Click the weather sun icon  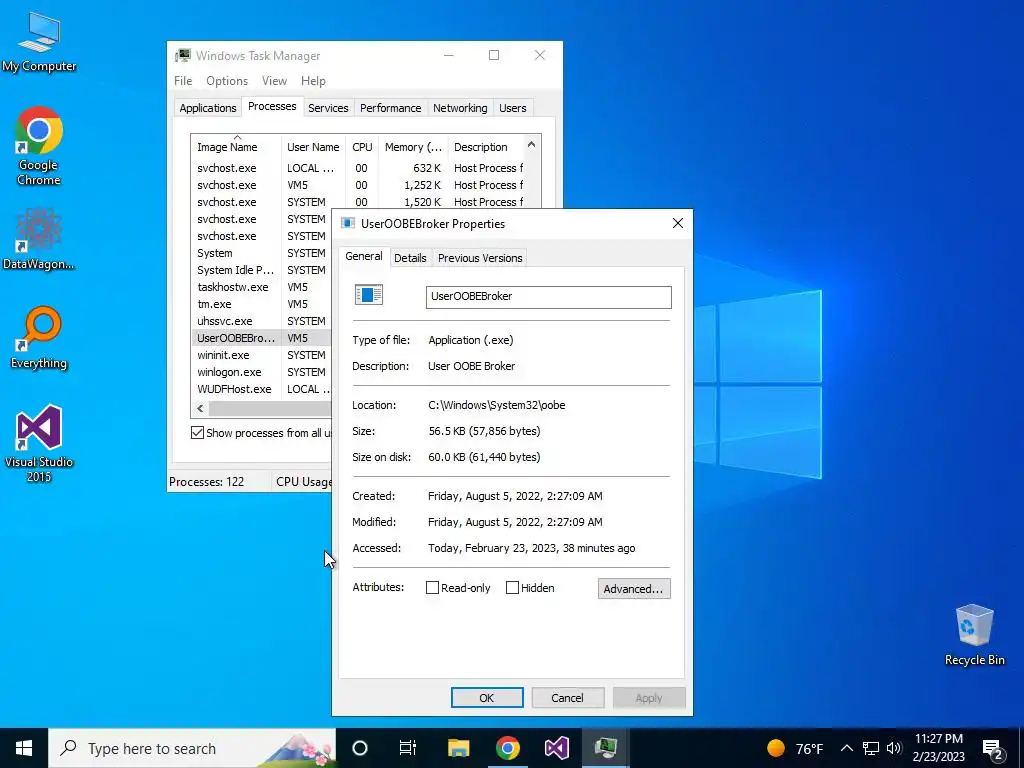pos(776,748)
